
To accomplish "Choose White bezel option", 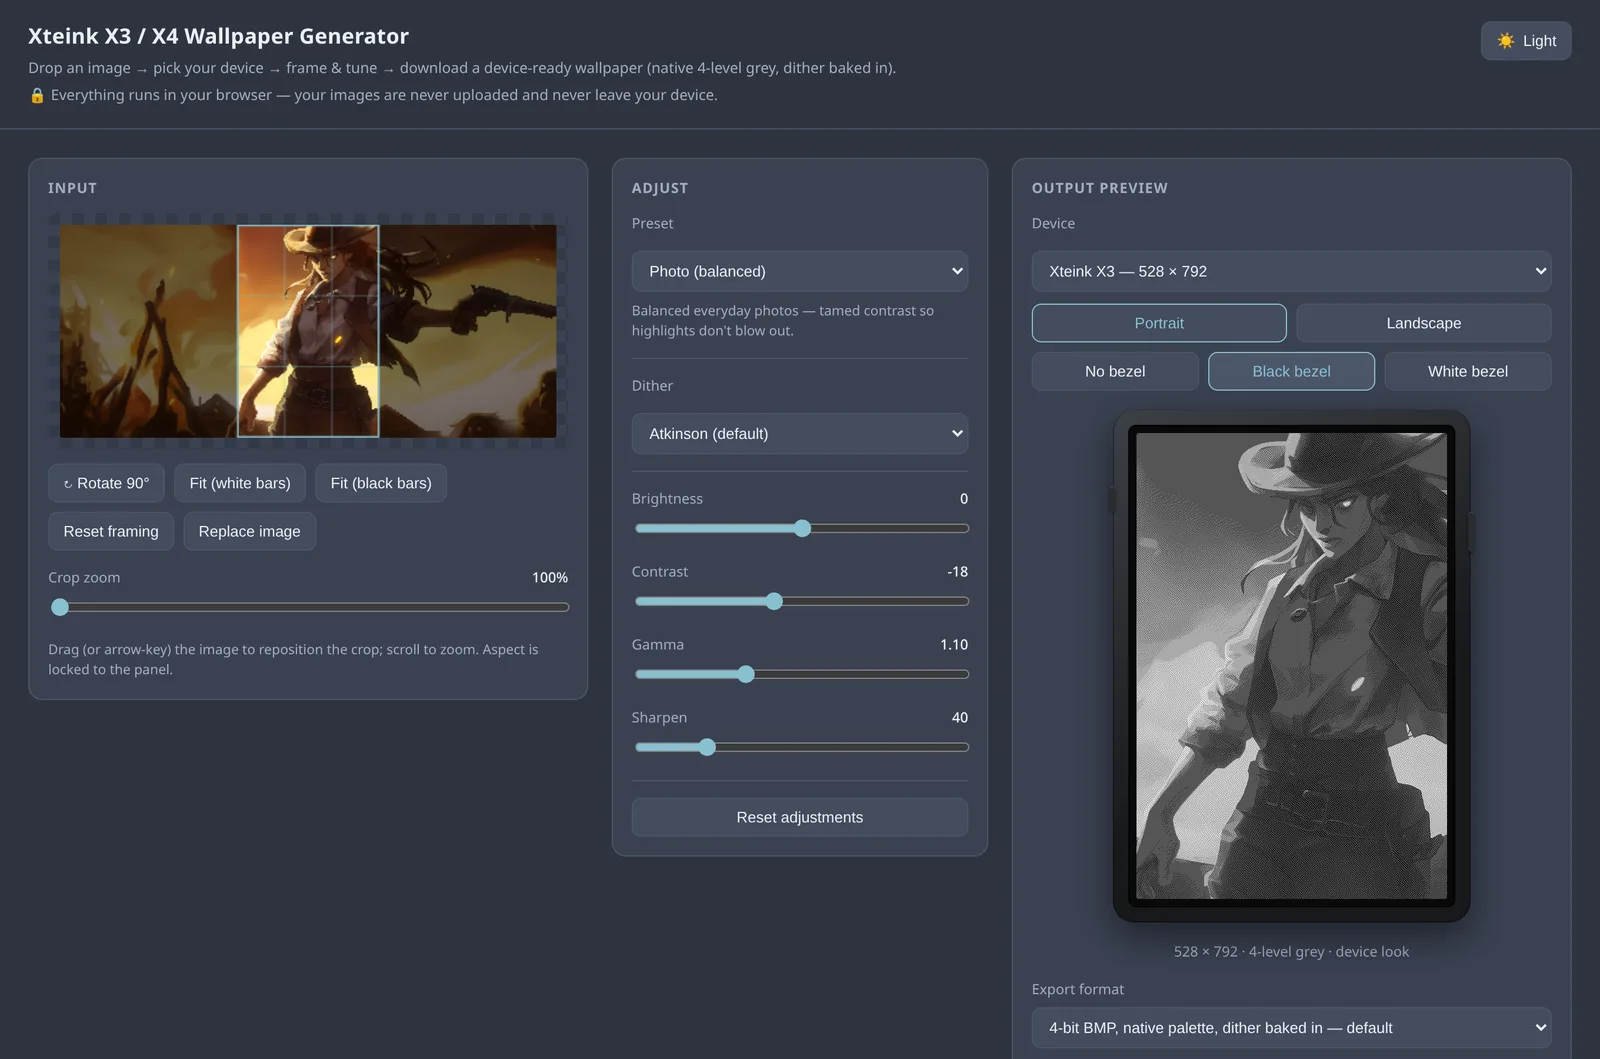I will pos(1468,371).
